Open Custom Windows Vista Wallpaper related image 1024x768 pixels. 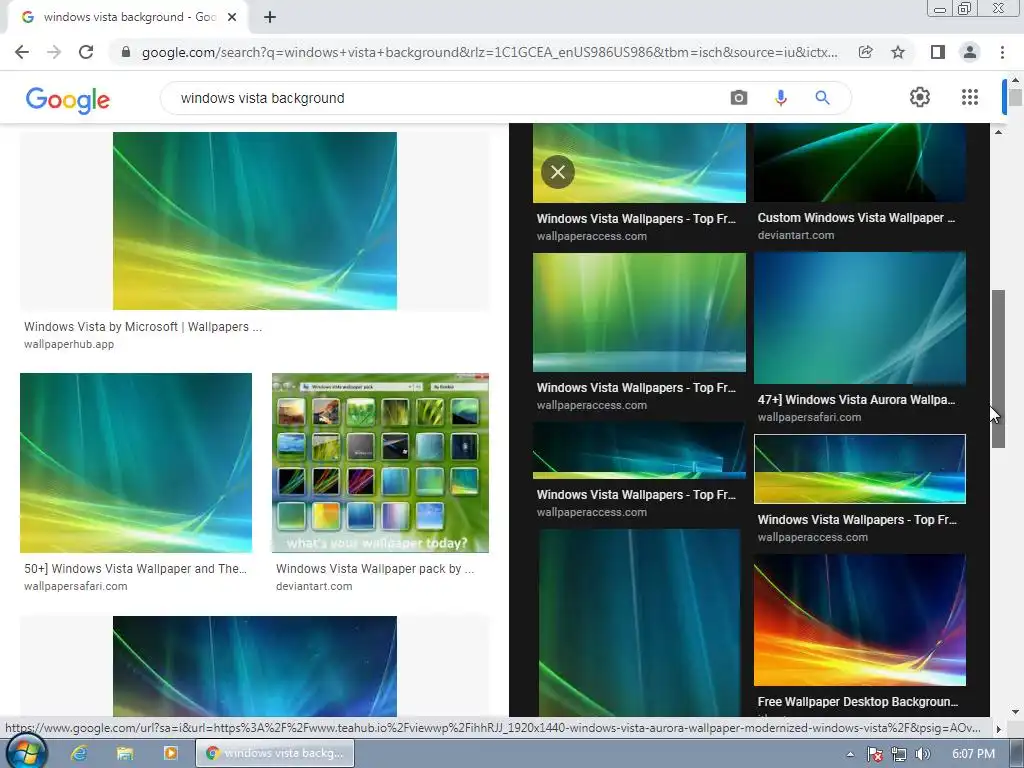click(859, 163)
